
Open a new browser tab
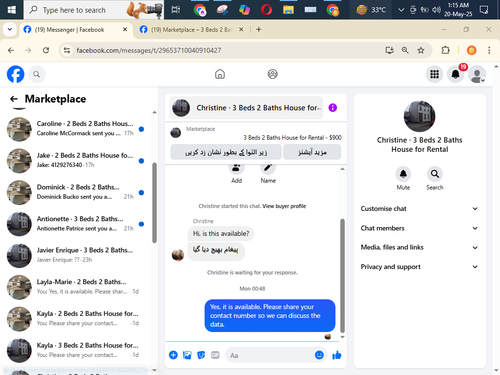[x=259, y=30]
